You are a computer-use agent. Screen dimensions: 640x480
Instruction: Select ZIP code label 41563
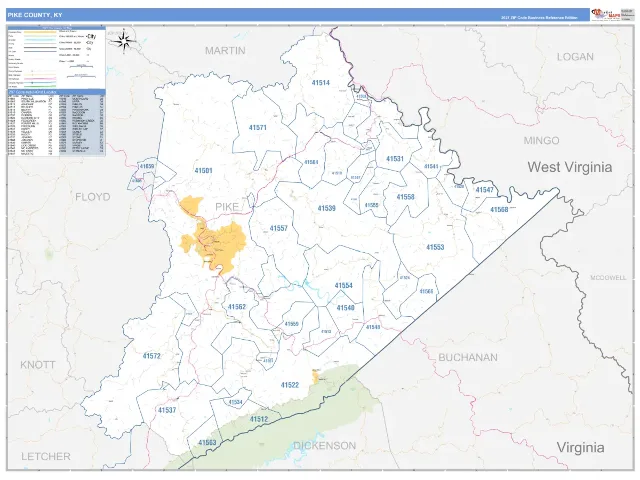(207, 443)
